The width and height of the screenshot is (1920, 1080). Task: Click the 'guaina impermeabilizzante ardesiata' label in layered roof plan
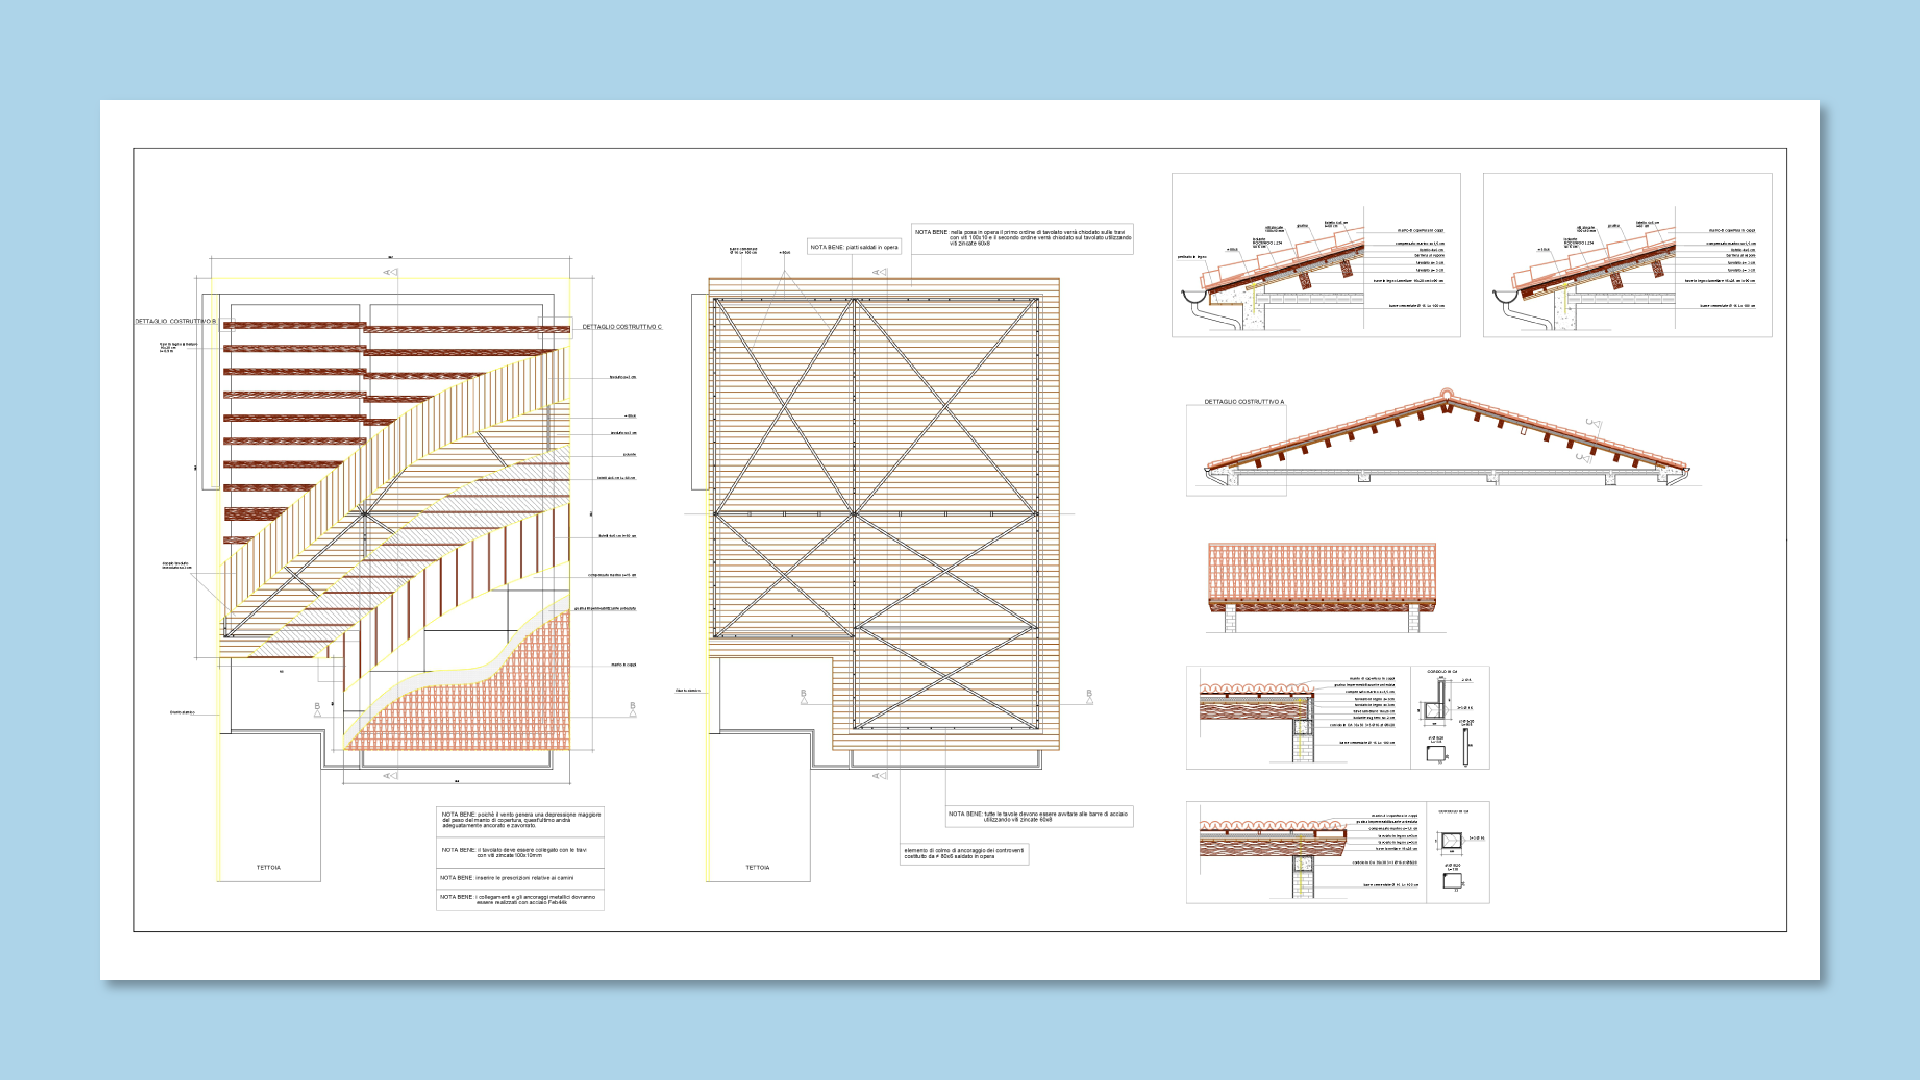[x=605, y=608]
